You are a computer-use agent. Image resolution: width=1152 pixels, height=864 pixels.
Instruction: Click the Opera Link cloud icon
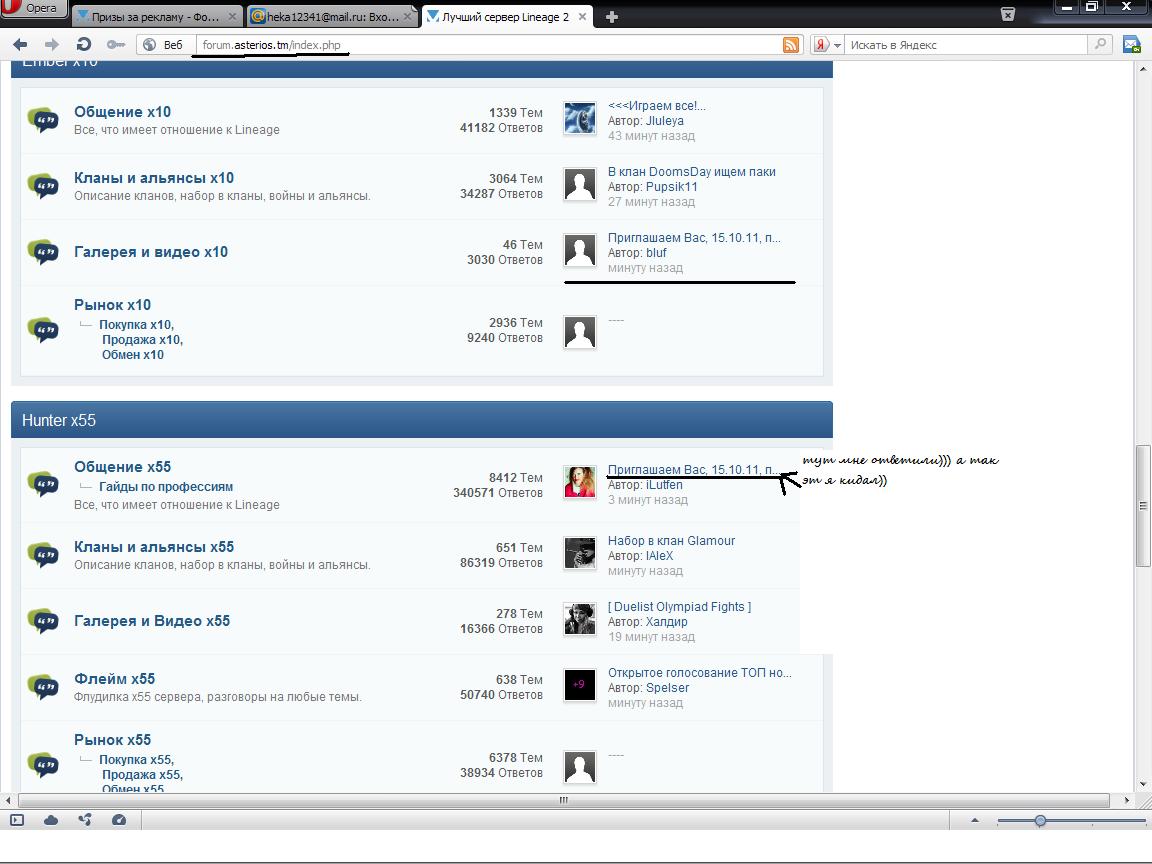(51, 820)
